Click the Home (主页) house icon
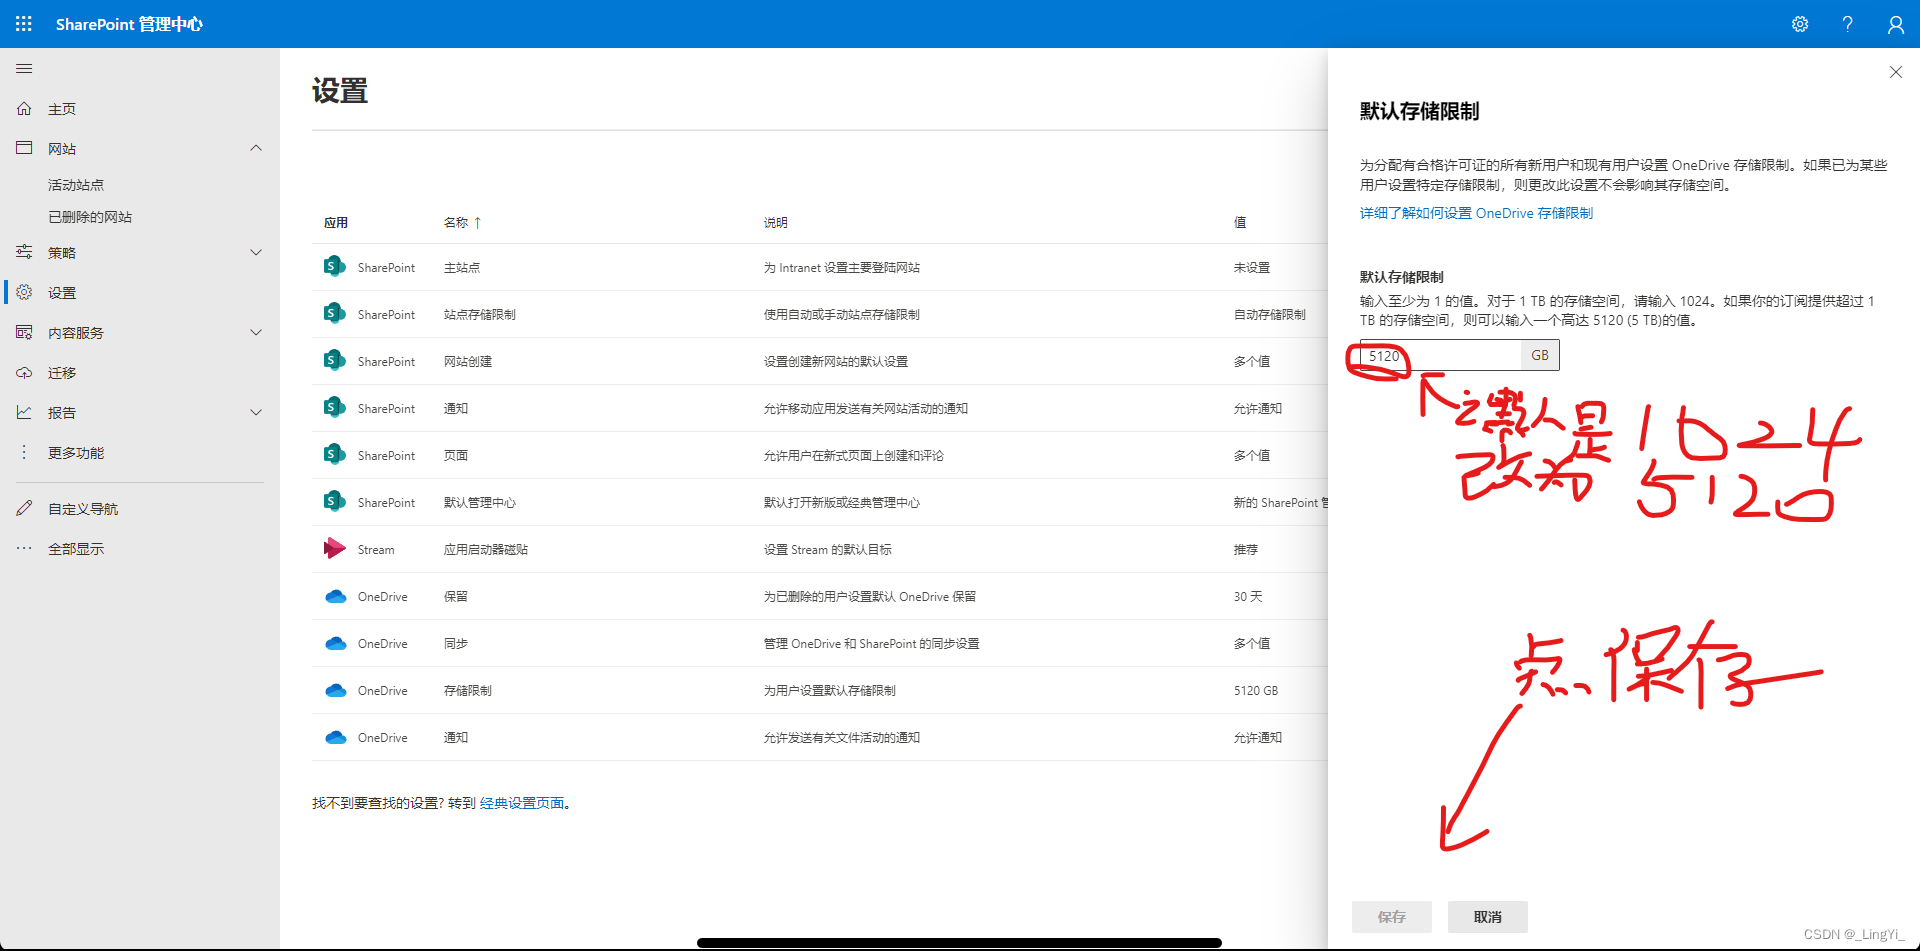Viewport: 1920px width, 951px height. tap(24, 108)
